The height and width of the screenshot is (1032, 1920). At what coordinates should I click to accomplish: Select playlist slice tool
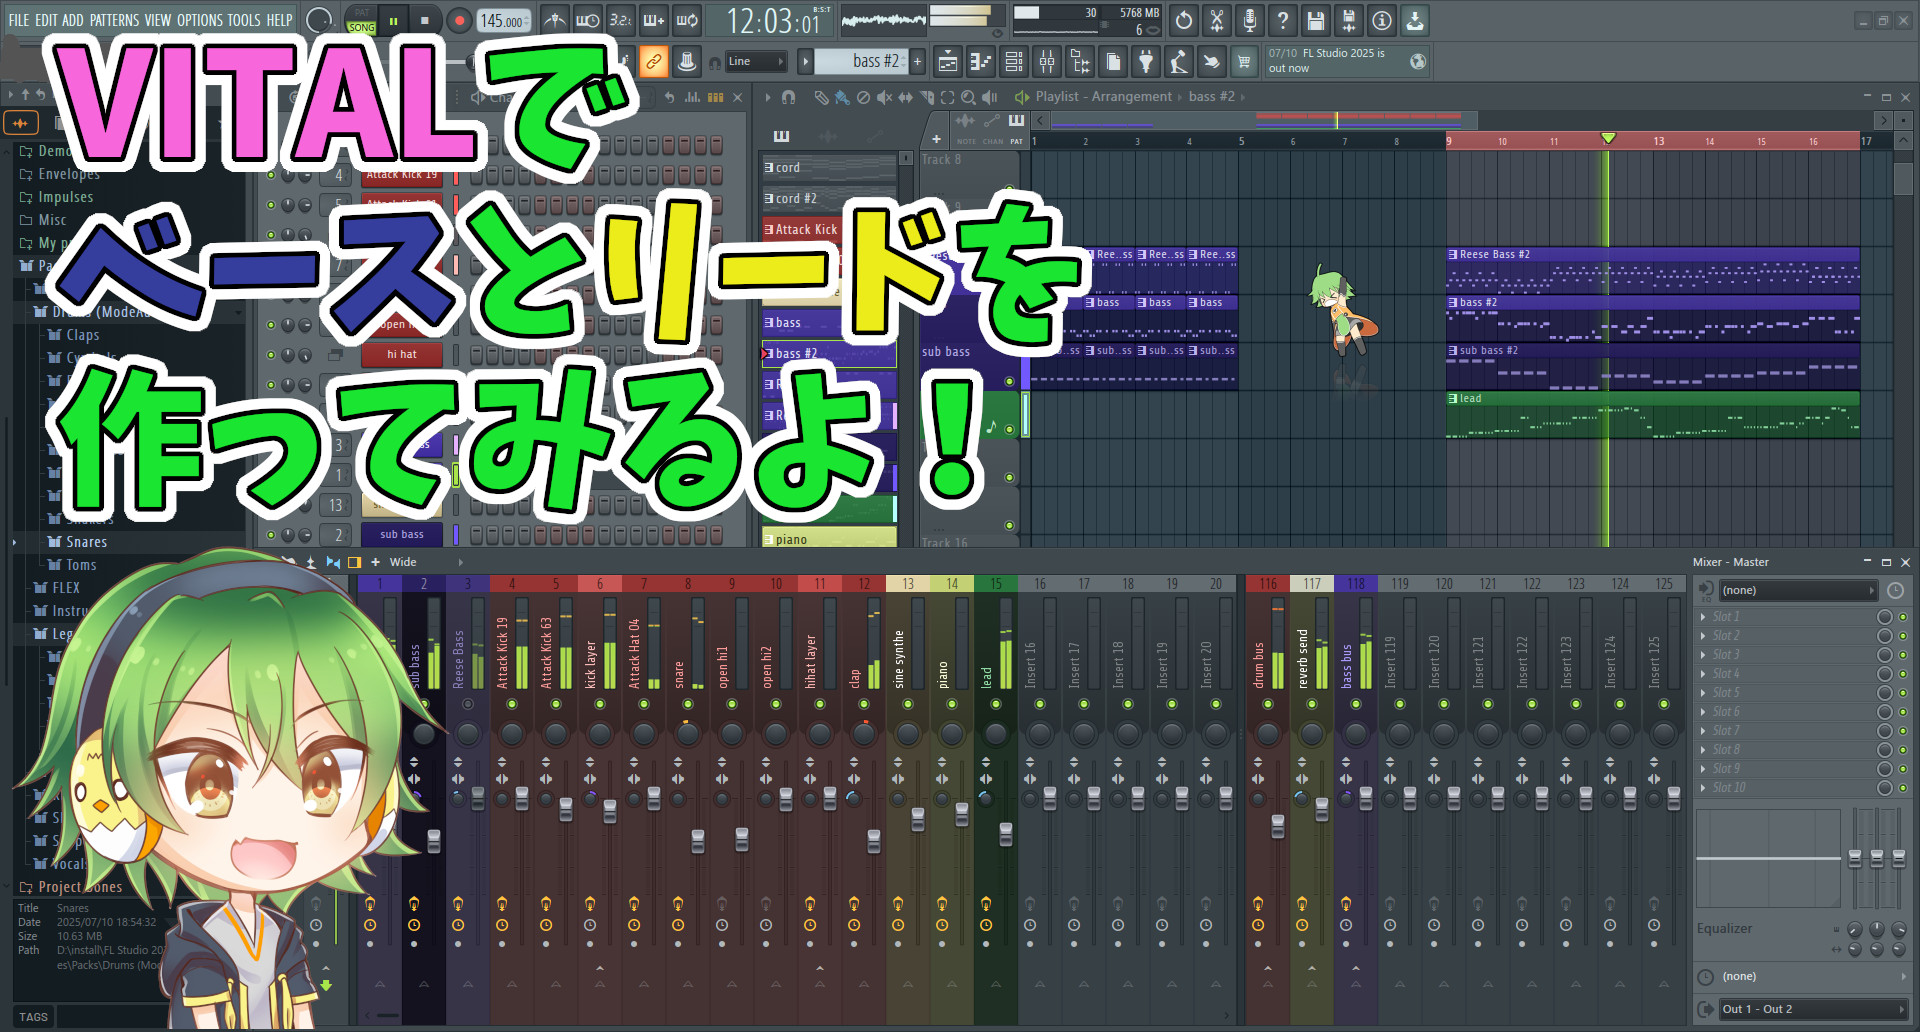point(926,97)
